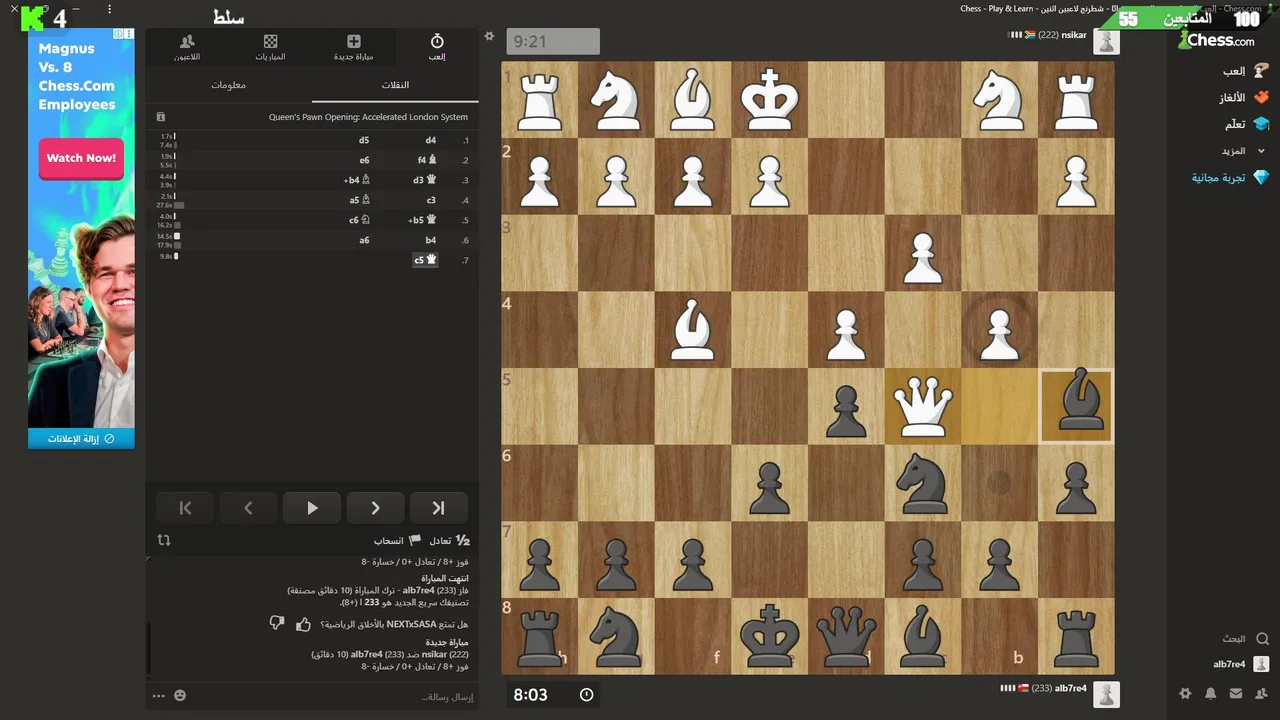
Task: Select black's bishop move a5
Action: click(x=360, y=200)
